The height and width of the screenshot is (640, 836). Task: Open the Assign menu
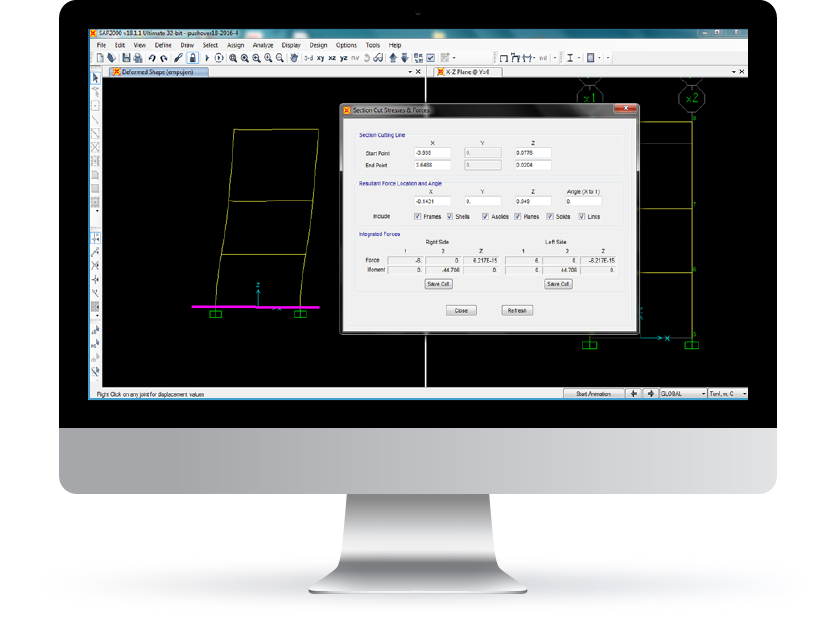coord(236,45)
